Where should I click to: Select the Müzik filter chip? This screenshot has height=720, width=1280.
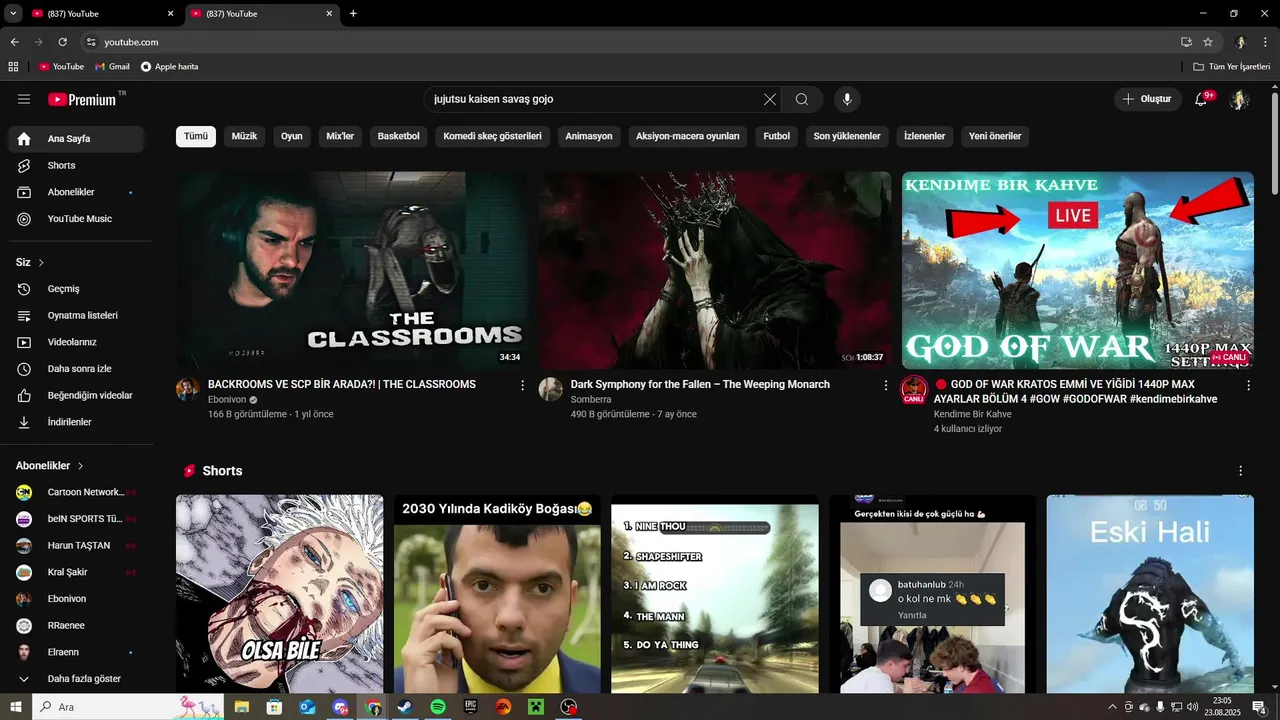pyautogui.click(x=245, y=136)
